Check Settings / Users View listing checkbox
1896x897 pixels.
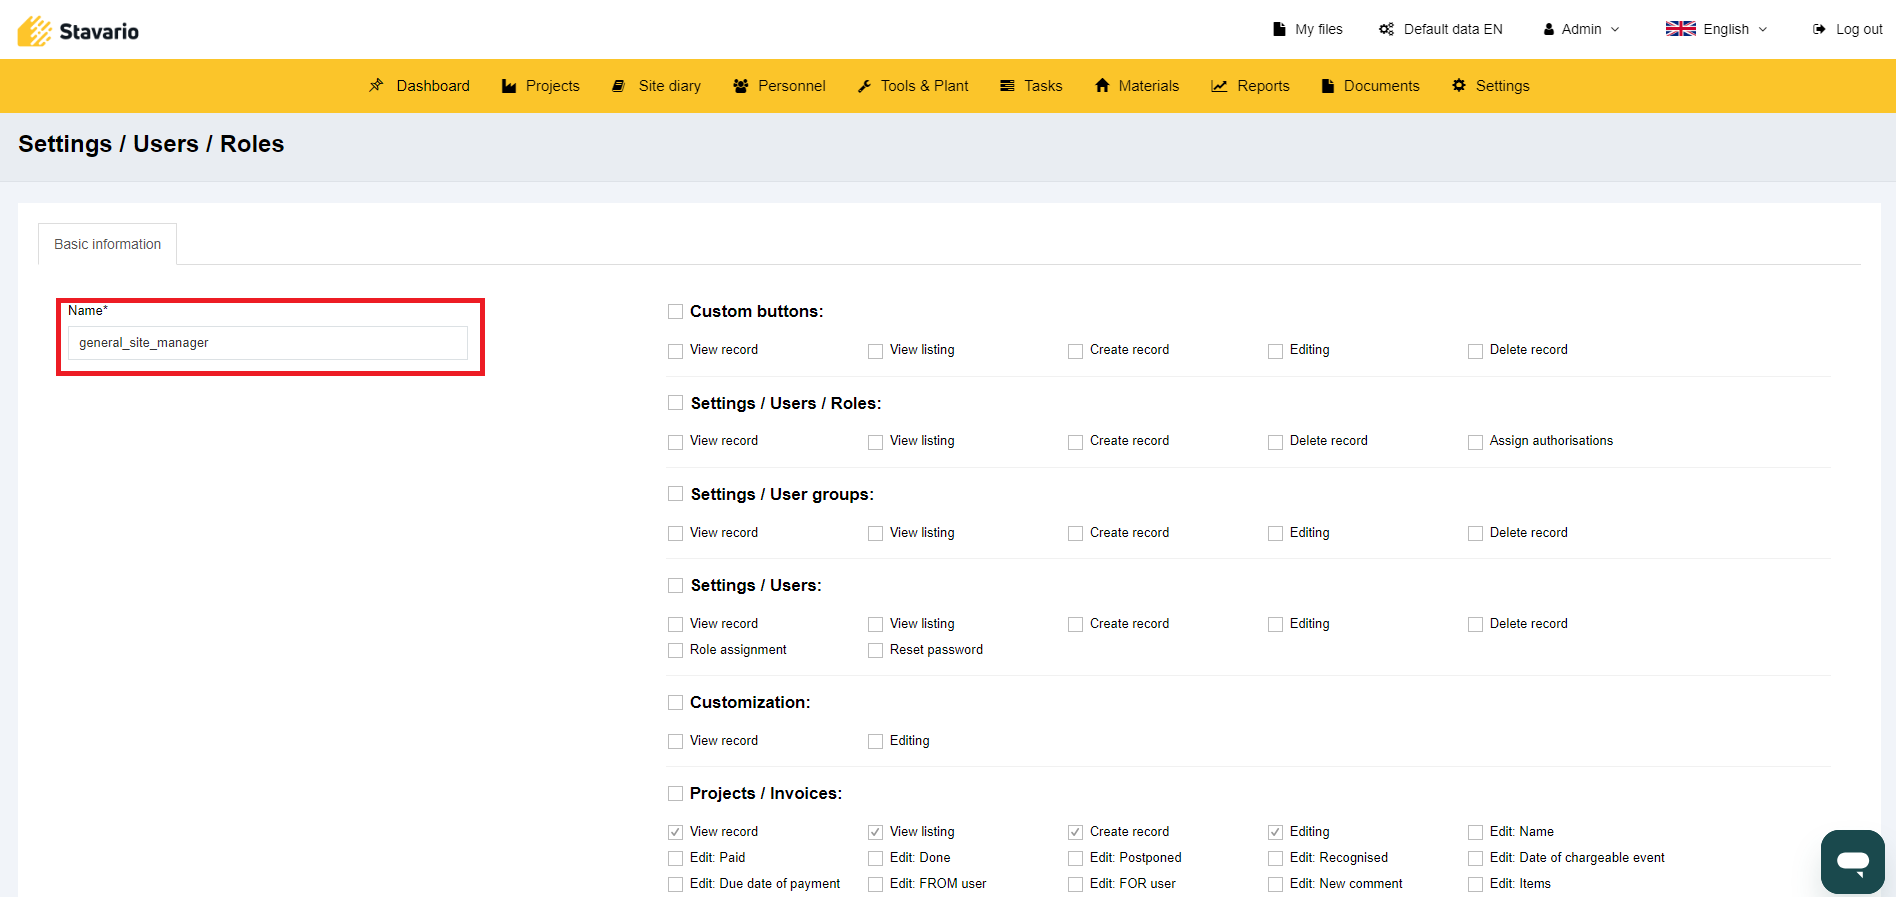(x=875, y=625)
